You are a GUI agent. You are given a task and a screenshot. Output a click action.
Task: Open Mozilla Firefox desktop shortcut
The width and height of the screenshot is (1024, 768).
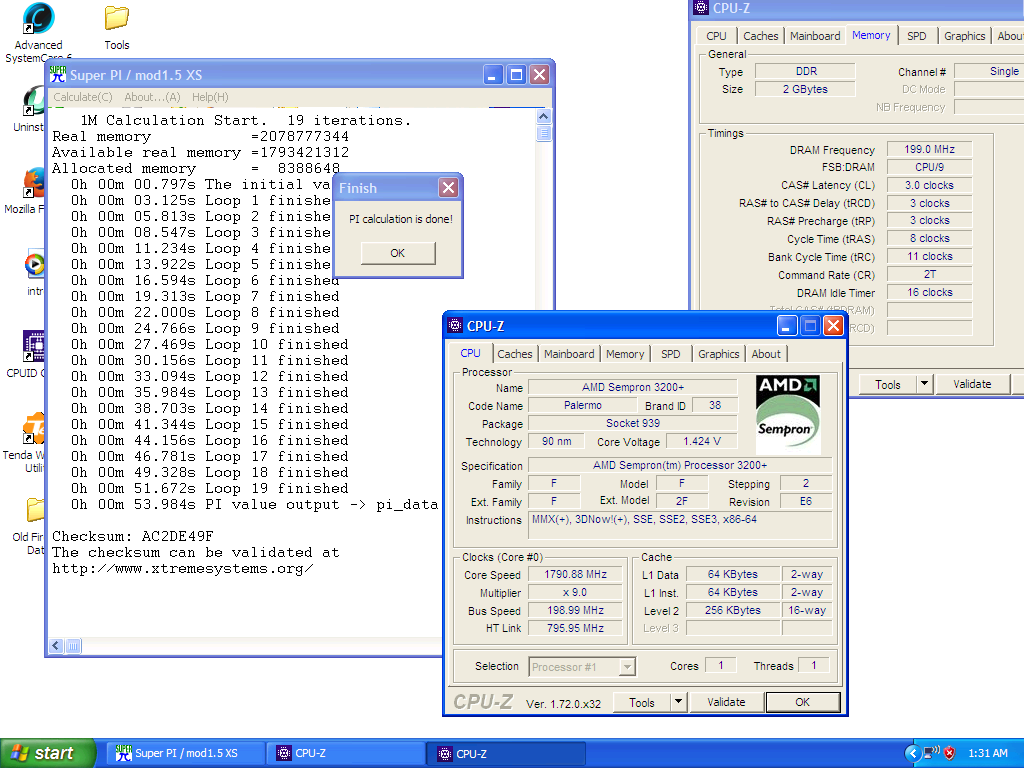[x=34, y=183]
